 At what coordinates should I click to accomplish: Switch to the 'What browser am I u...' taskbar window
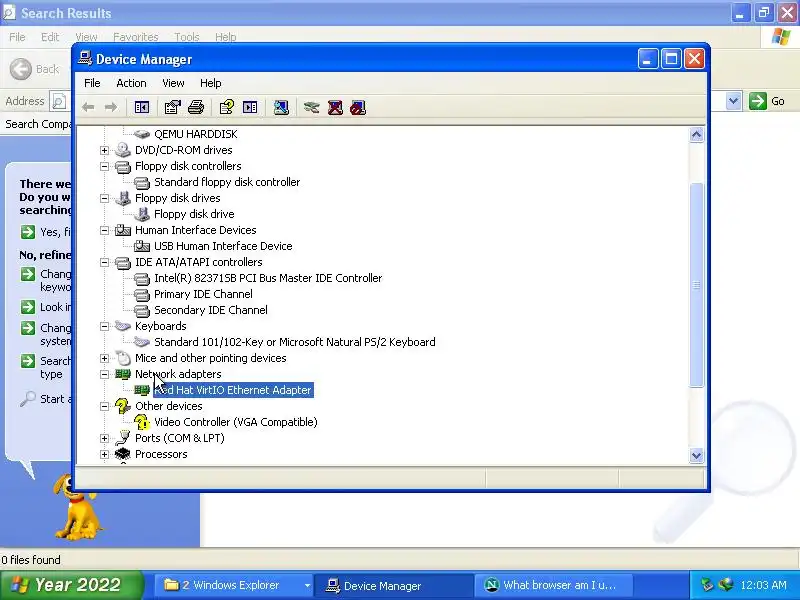point(554,585)
